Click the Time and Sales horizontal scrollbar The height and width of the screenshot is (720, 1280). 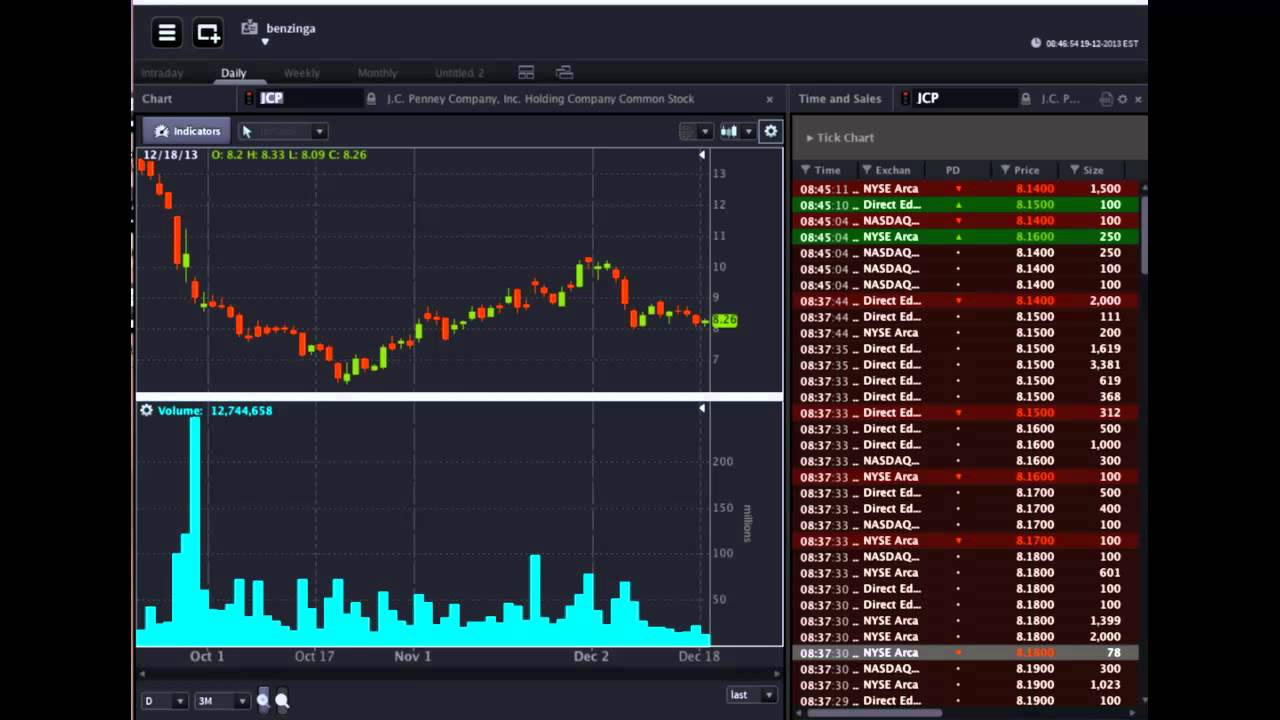click(x=875, y=713)
